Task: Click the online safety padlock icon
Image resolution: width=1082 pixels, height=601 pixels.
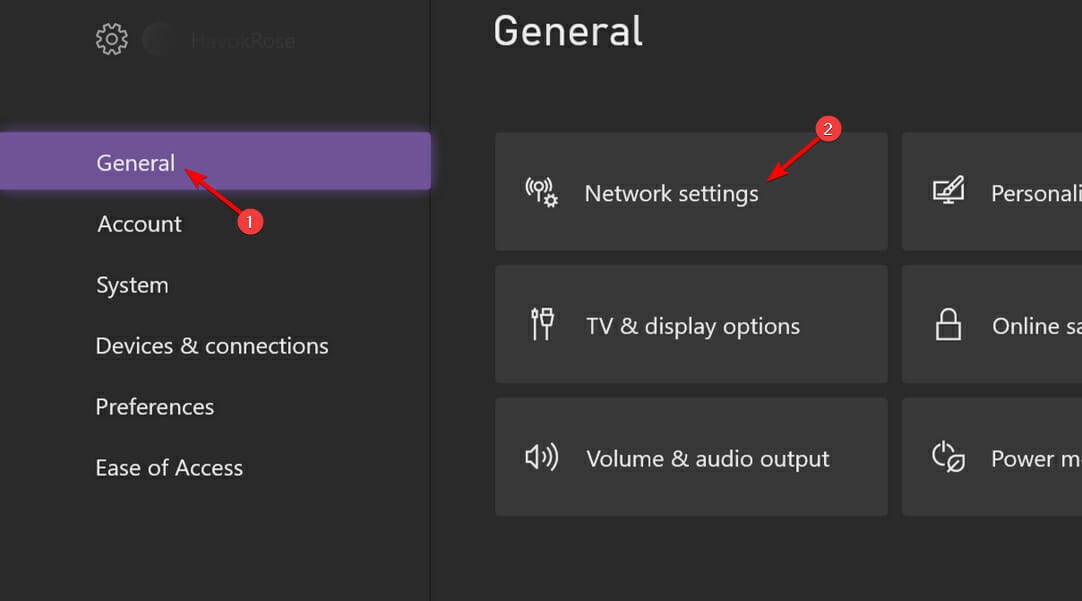Action: coord(948,324)
